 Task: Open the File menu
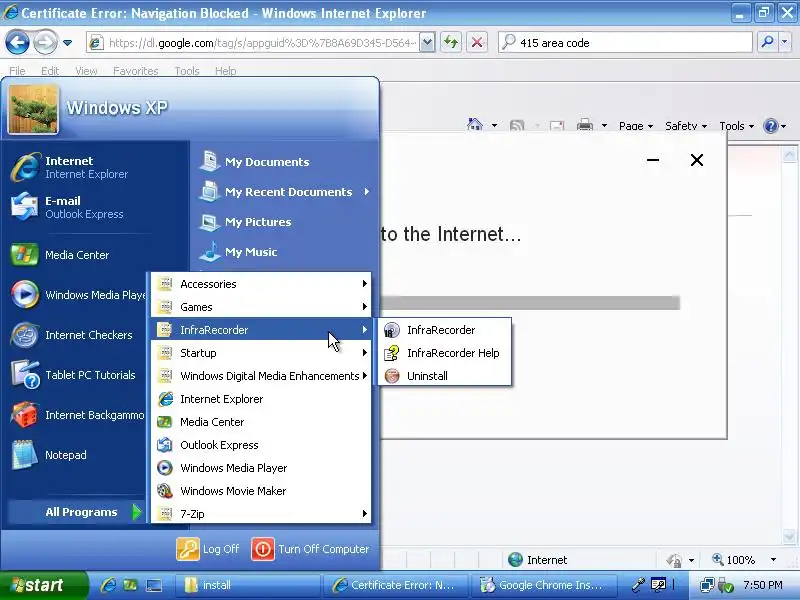point(17,71)
